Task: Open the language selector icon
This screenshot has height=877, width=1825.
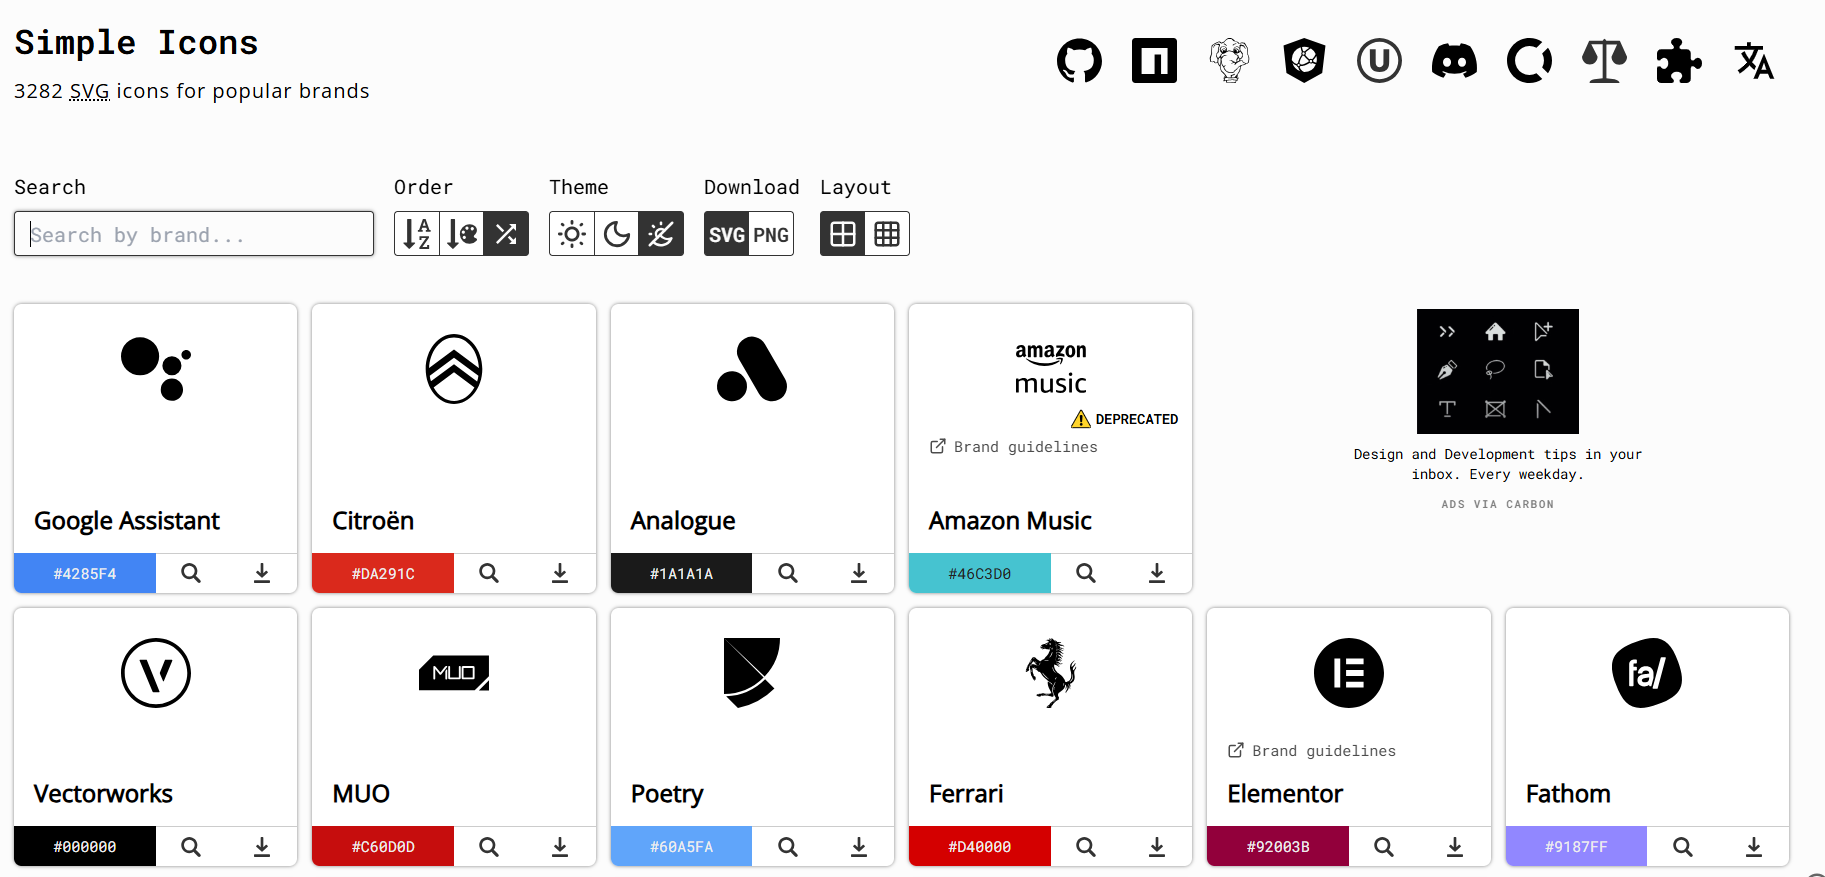Action: pos(1754,61)
